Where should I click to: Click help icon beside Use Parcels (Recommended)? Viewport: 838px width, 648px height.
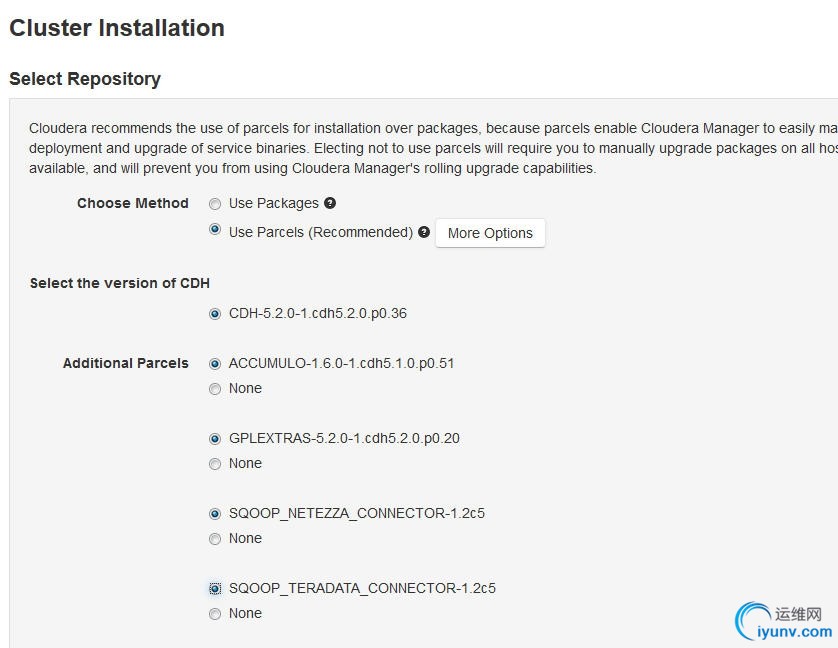(x=424, y=232)
